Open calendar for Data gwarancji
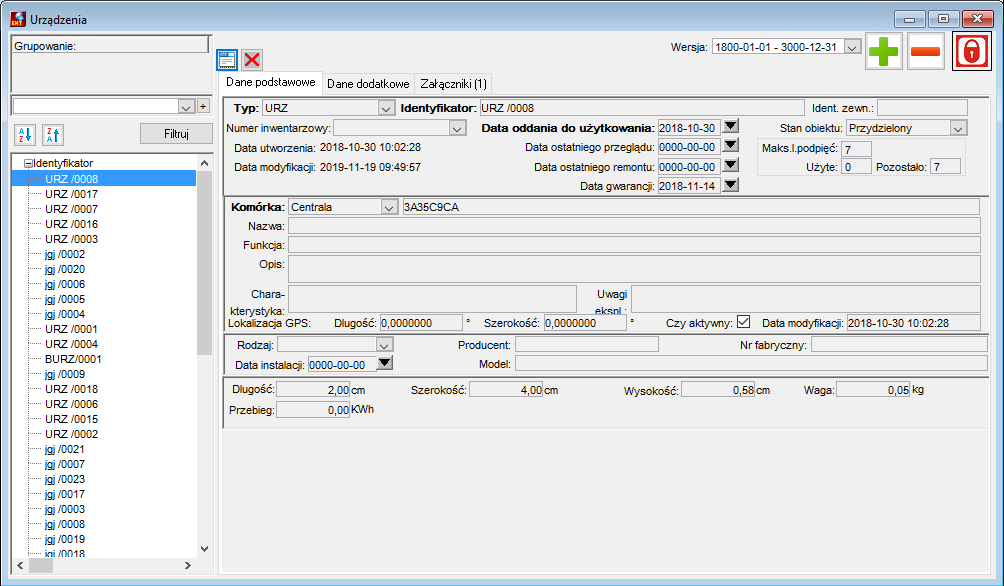1004x586 pixels. click(x=731, y=186)
